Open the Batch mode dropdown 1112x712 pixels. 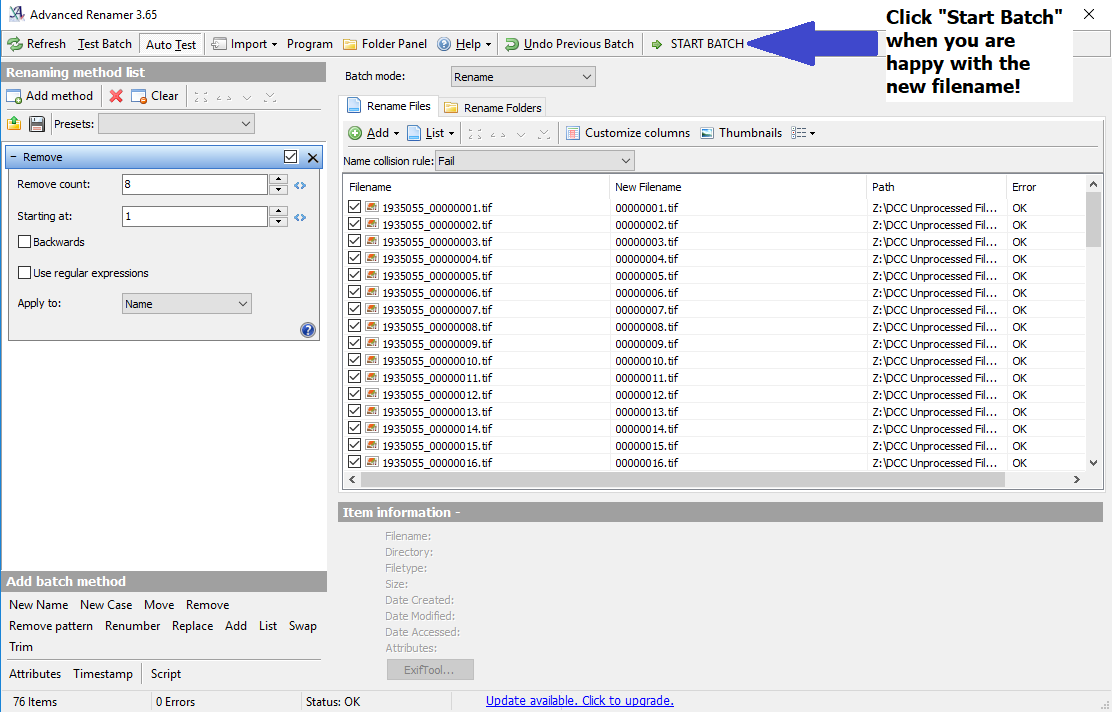[x=523, y=77]
